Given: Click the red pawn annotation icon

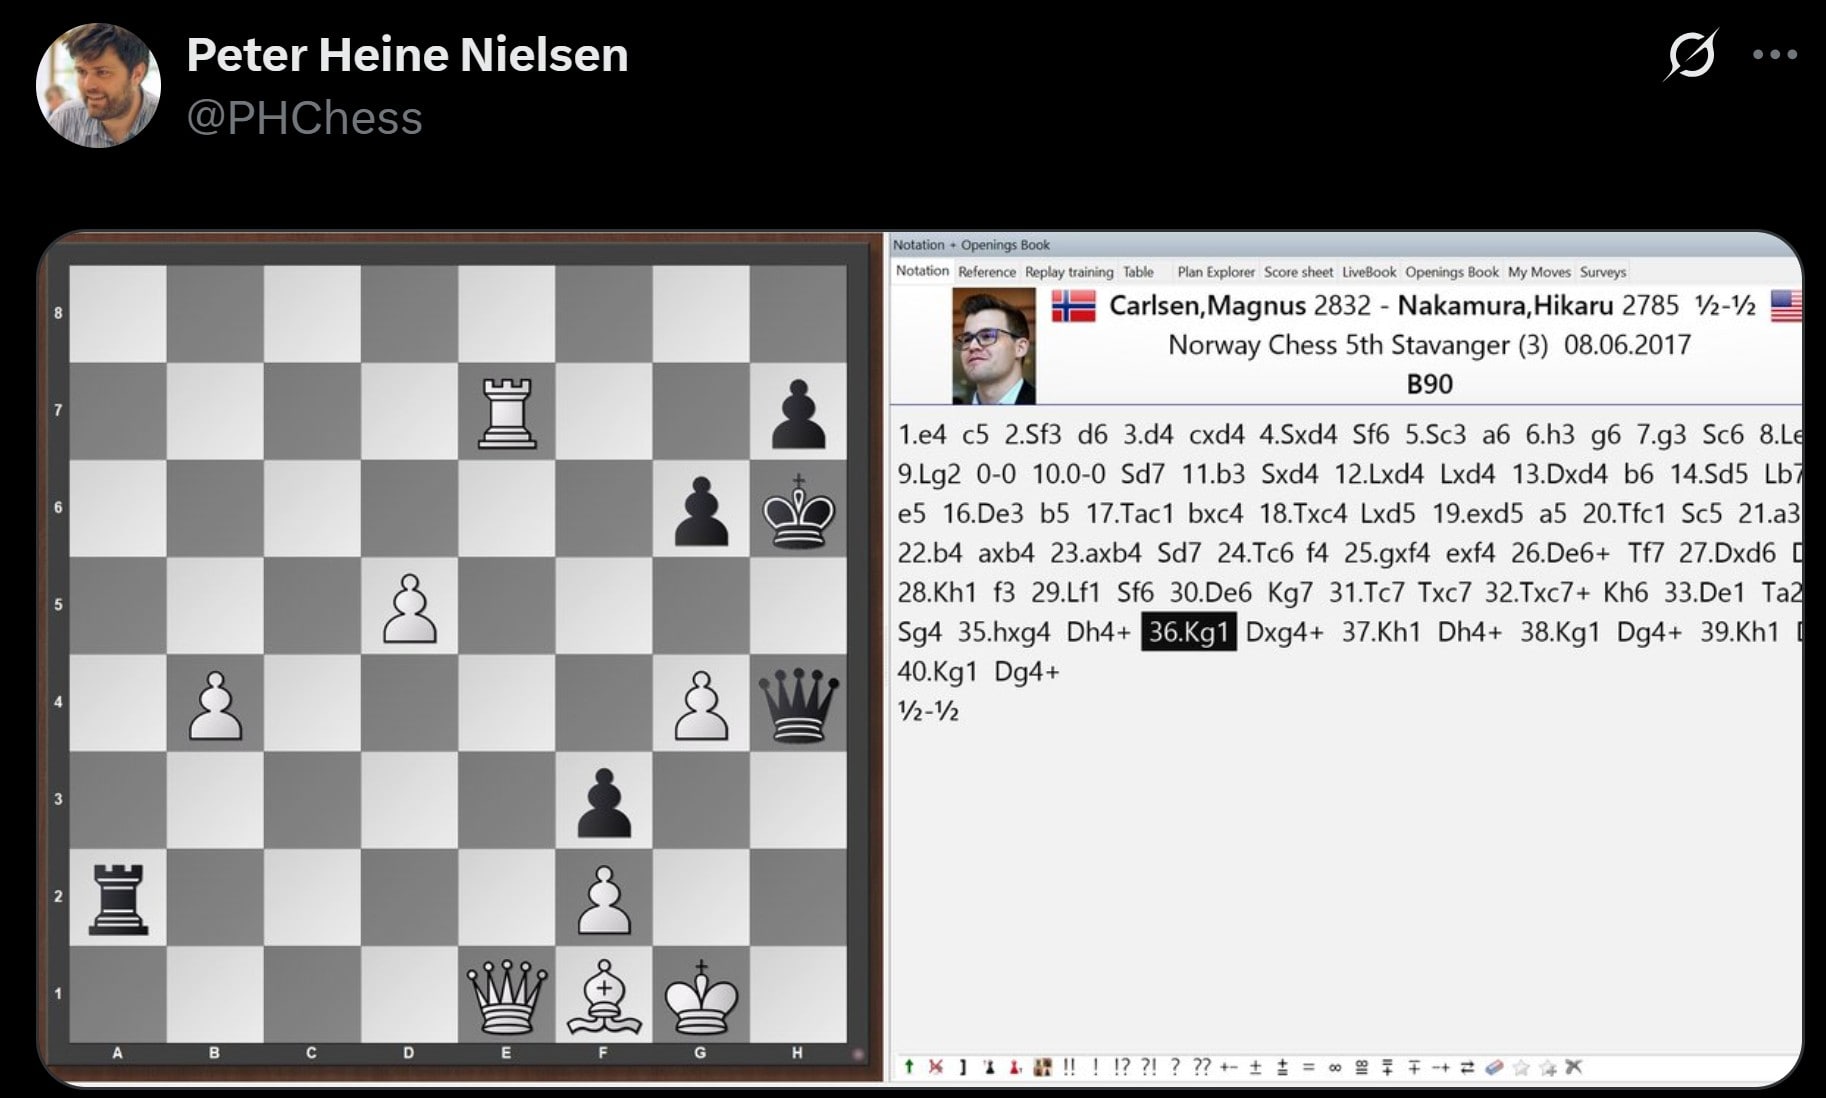Looking at the screenshot, I should [x=1015, y=1067].
